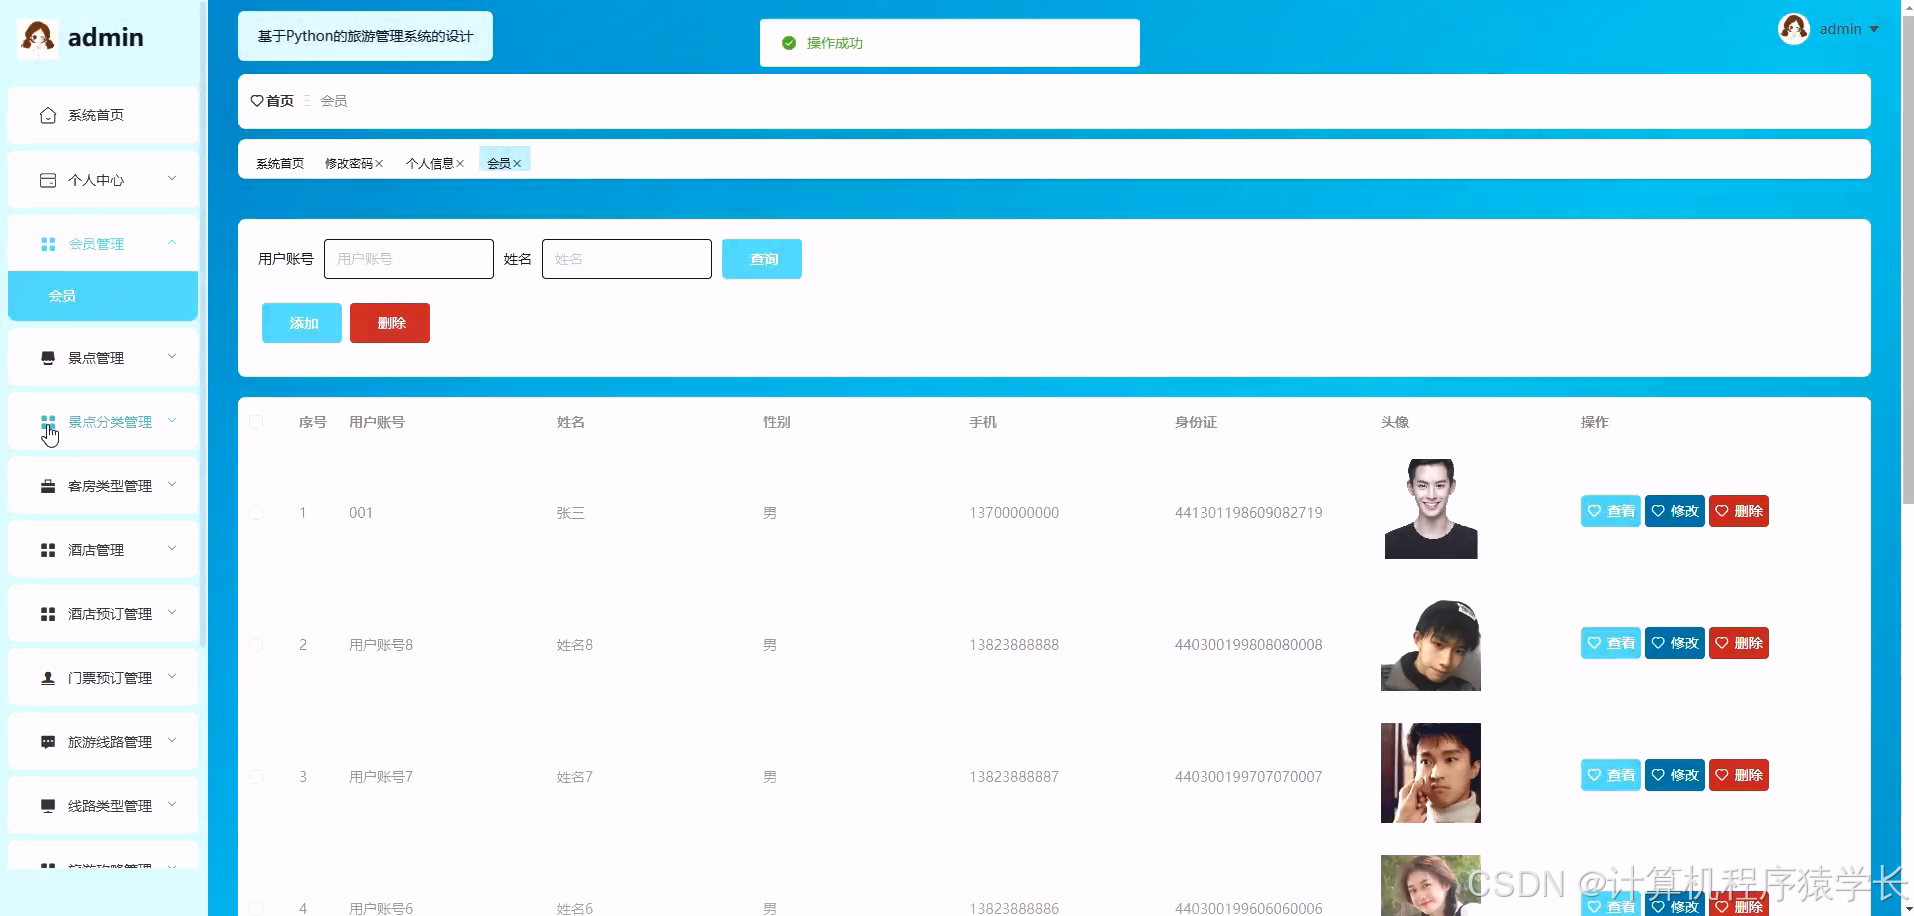This screenshot has height=916, width=1914.
Task: Click the 查询 search button
Action: 762,259
